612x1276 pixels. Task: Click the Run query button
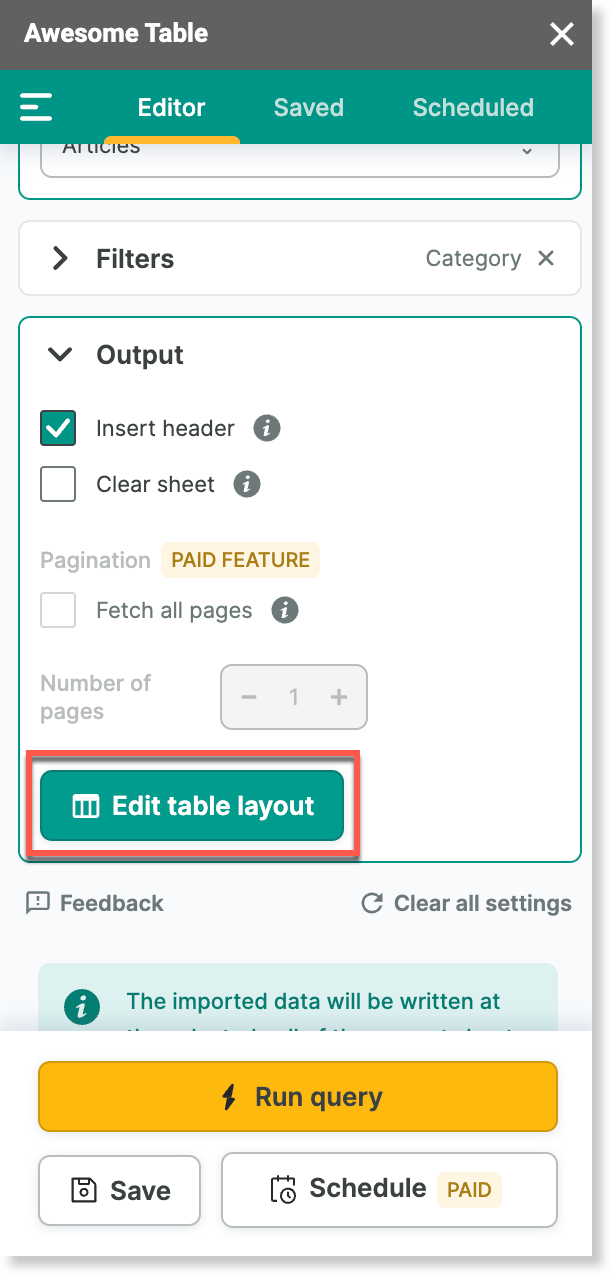pos(298,1097)
